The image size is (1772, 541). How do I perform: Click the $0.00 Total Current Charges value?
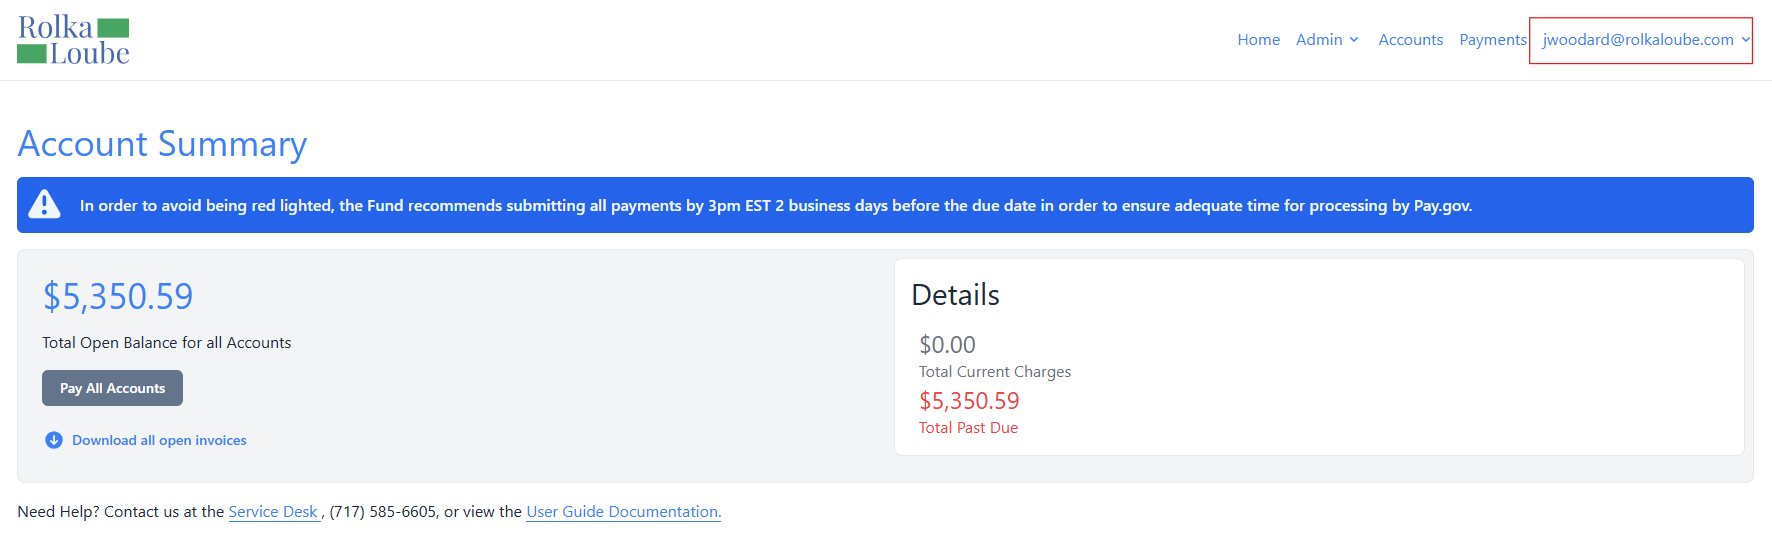(x=947, y=345)
